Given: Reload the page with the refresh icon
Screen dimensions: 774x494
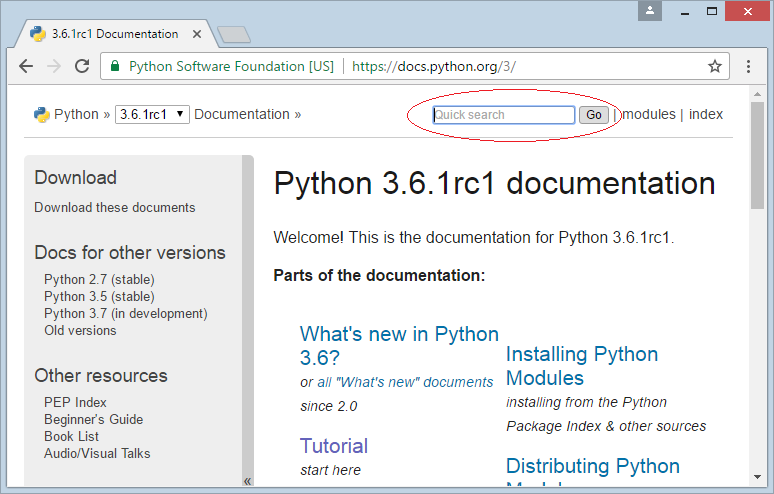Looking at the screenshot, I should 82,66.
